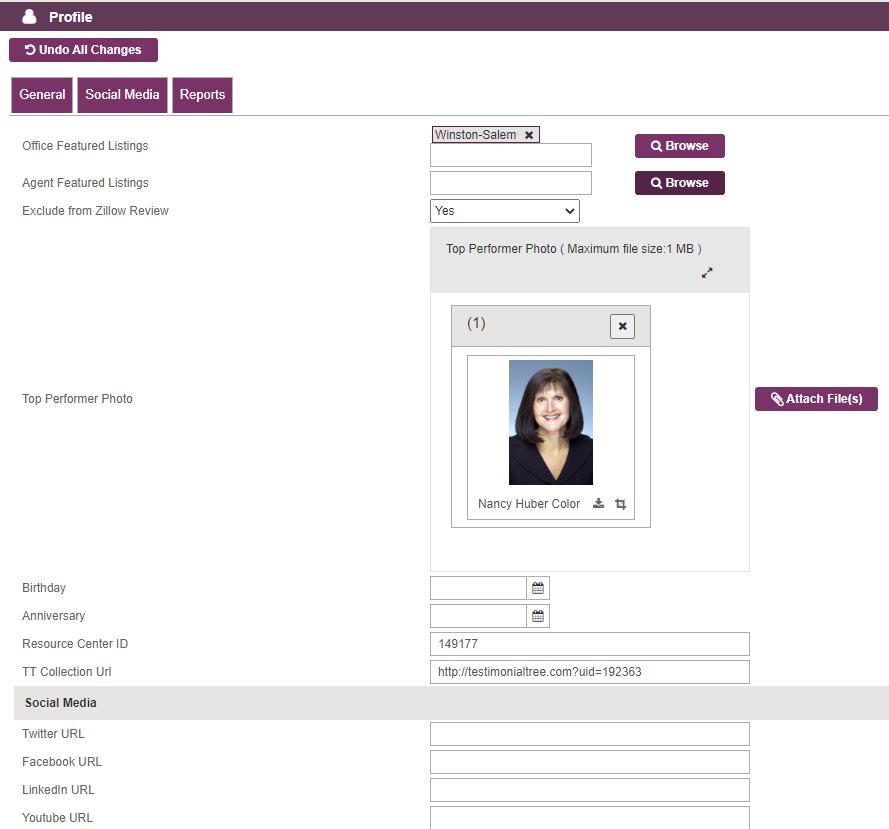Screen dimensions: 889x829
Task: Crop the Nancy Huber Color photo
Action: coord(621,504)
